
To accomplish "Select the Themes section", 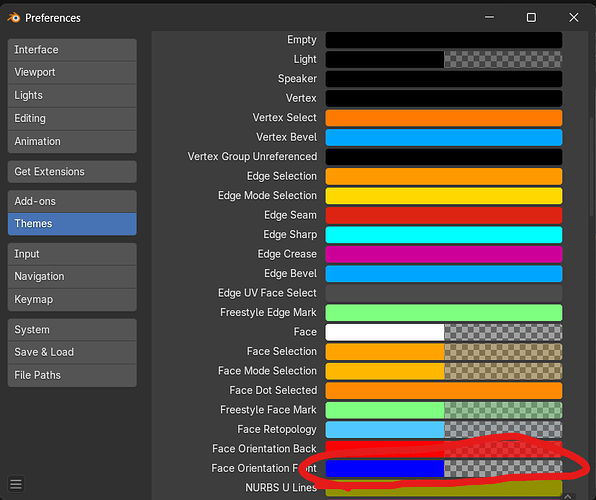I will (72, 224).
